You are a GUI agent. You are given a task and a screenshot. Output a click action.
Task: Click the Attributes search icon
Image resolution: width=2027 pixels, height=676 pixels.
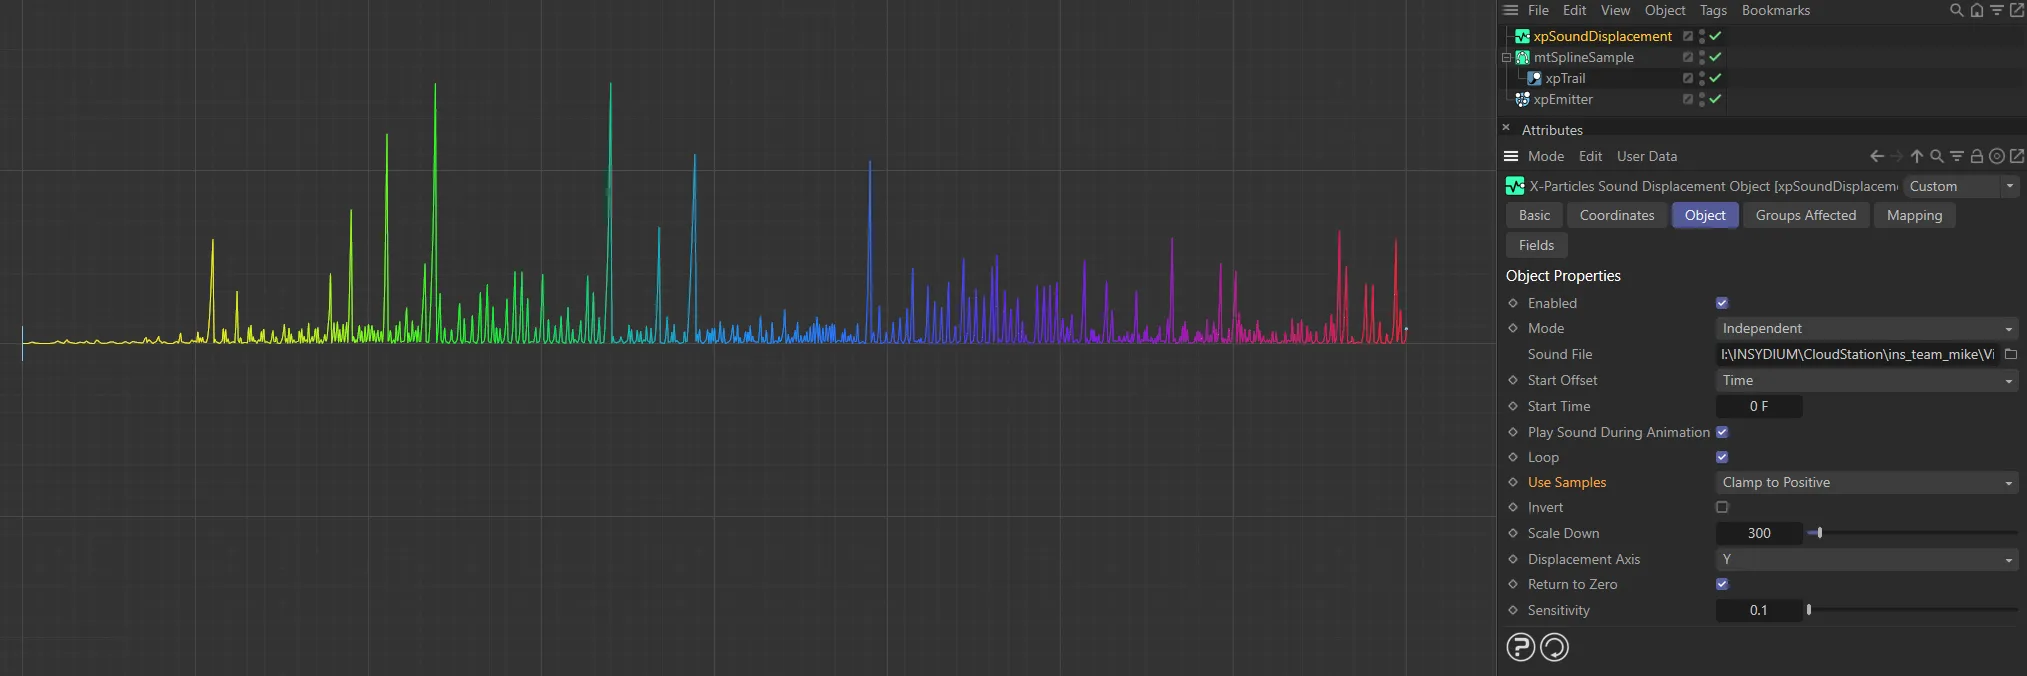1937,156
